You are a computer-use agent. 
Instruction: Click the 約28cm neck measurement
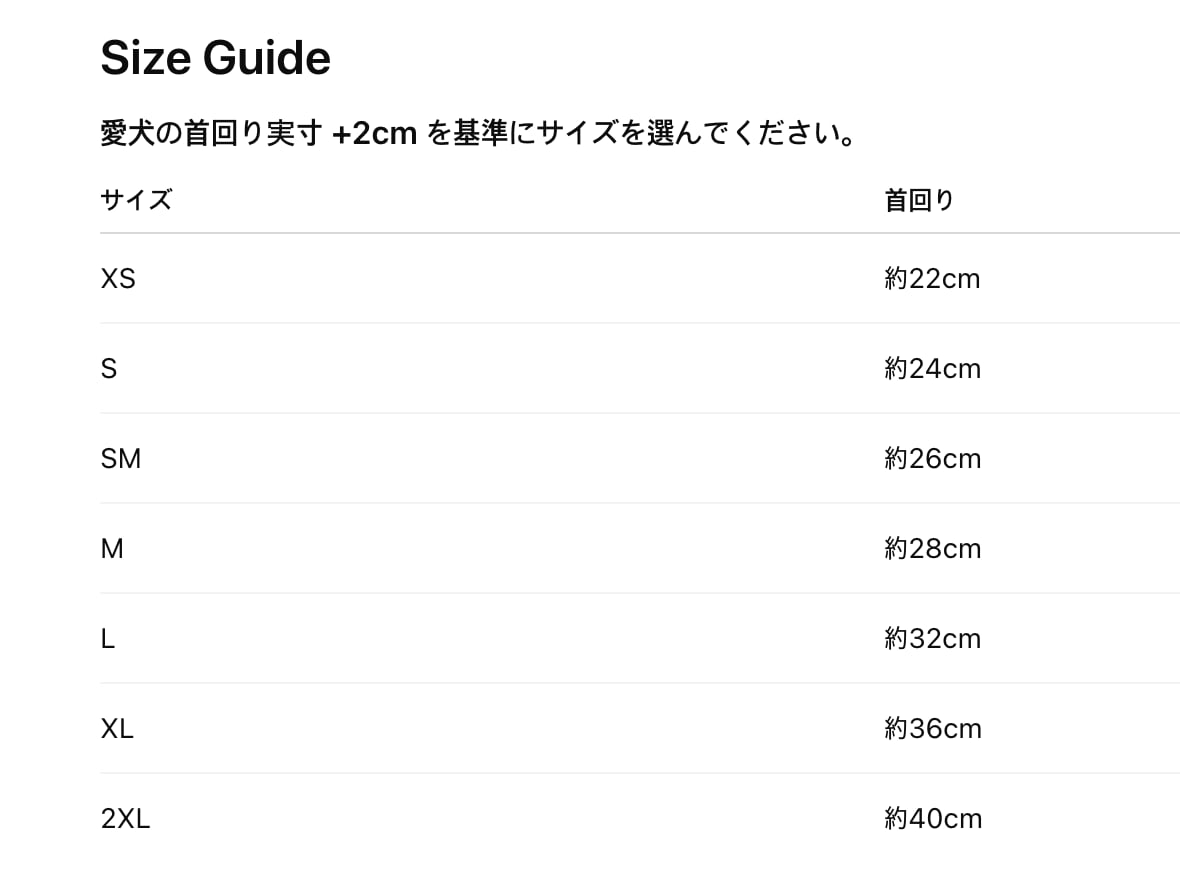pos(932,549)
